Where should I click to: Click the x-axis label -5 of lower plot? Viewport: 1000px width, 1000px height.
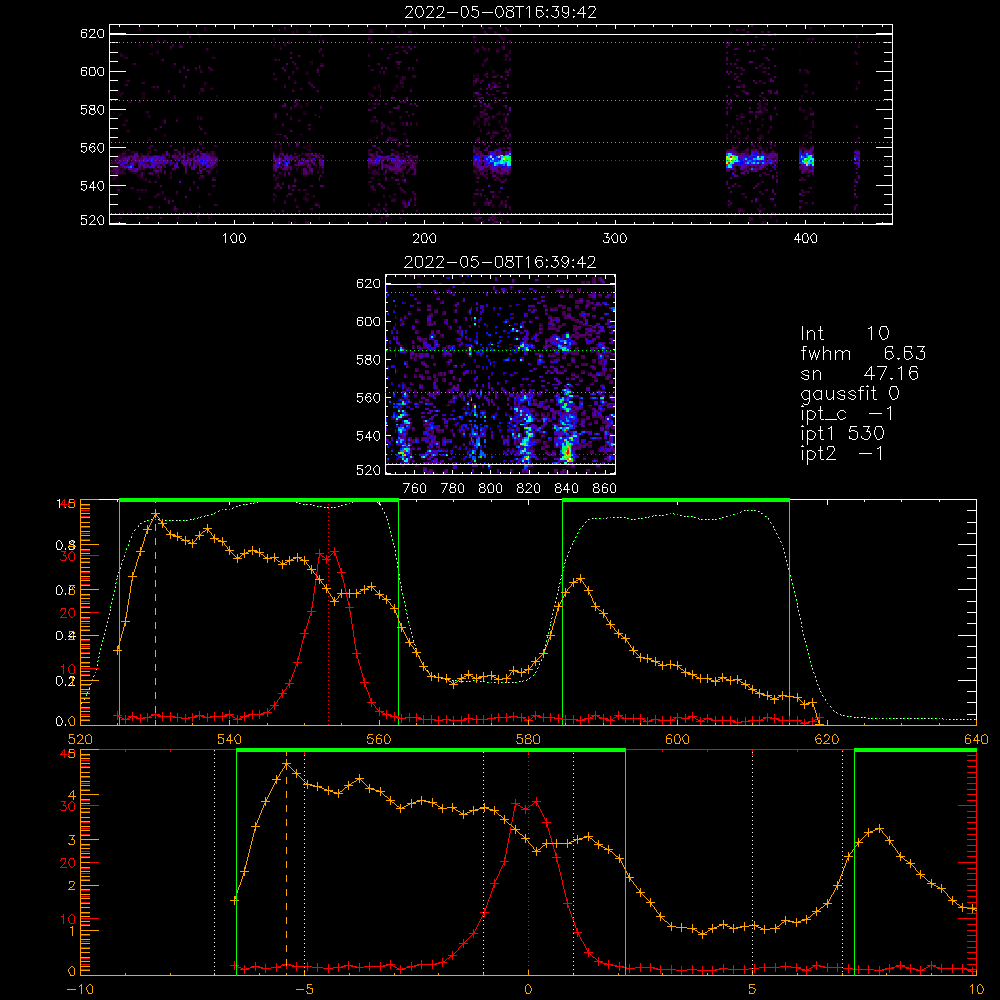point(304,989)
